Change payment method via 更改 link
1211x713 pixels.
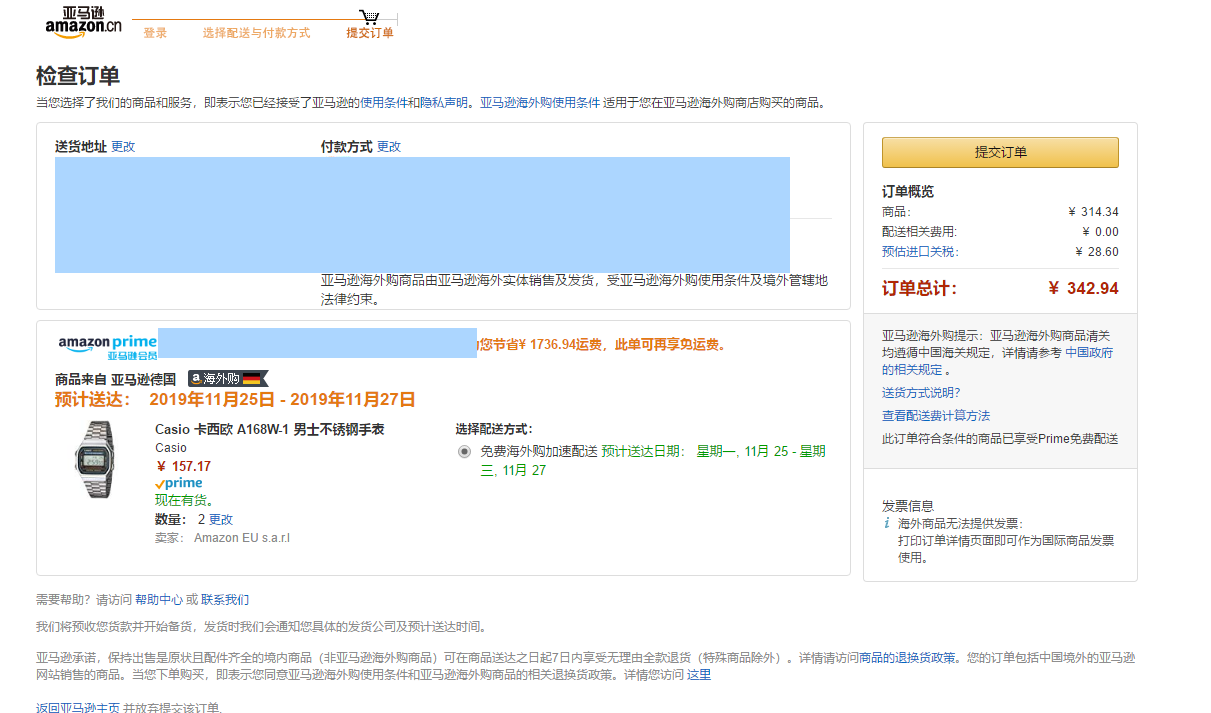[389, 146]
